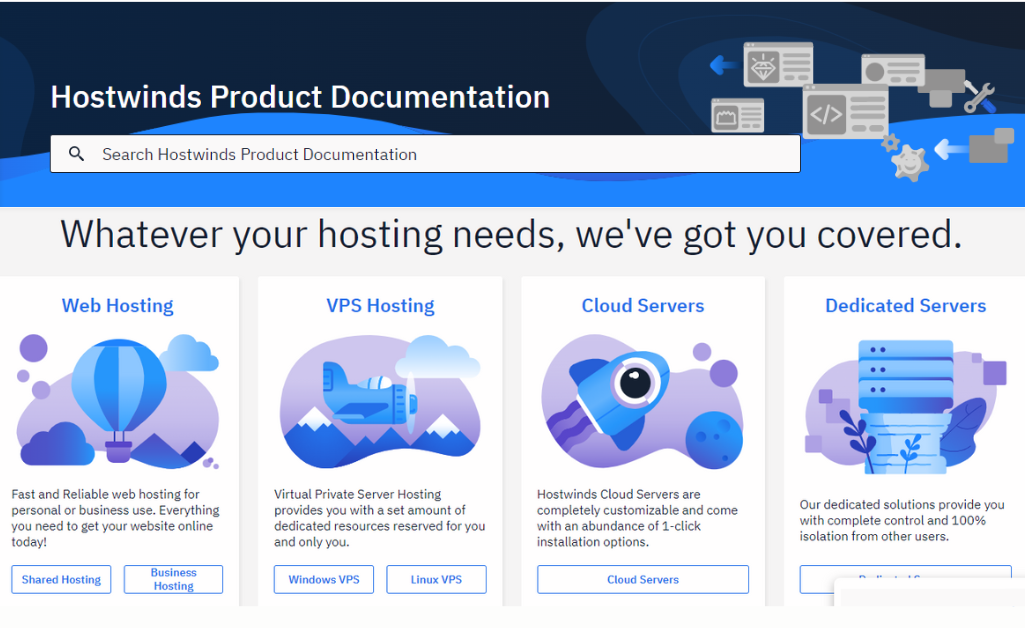This screenshot has width=1025, height=628.
Task: Click the Cloud Servers button
Action: click(643, 580)
